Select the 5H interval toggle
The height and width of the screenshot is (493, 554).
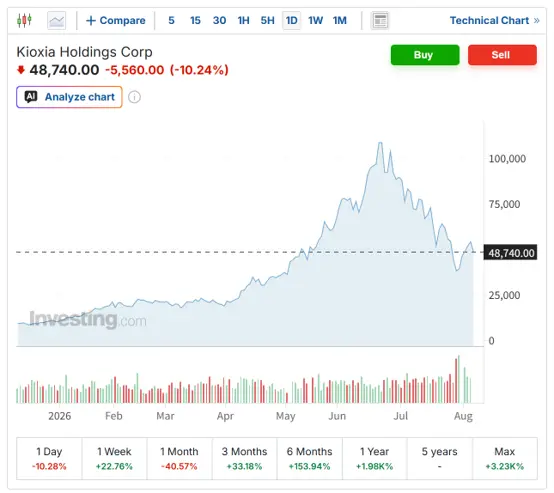pyautogui.click(x=267, y=20)
